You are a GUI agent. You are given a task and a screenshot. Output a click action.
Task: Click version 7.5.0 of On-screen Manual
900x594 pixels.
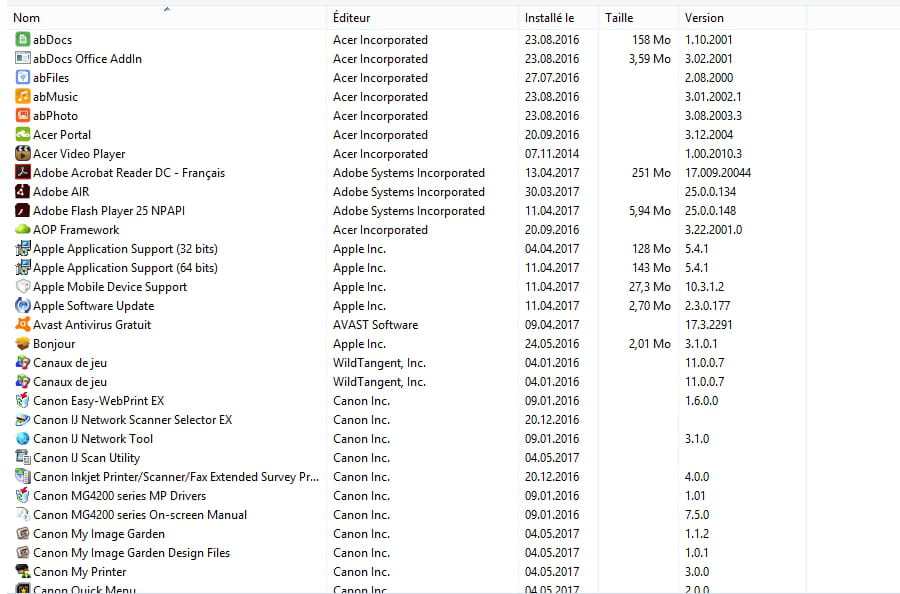click(697, 515)
